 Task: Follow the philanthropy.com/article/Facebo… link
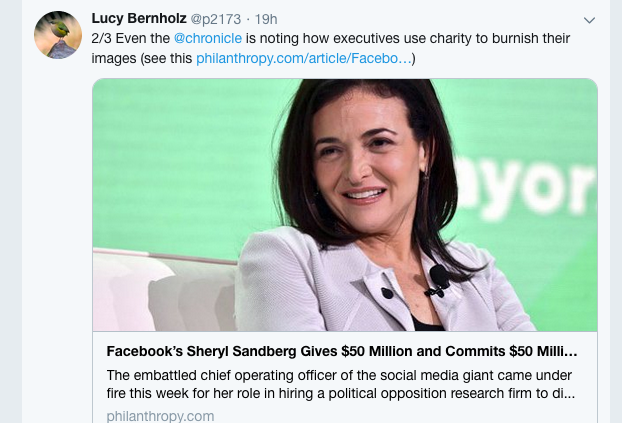[x=303, y=58]
